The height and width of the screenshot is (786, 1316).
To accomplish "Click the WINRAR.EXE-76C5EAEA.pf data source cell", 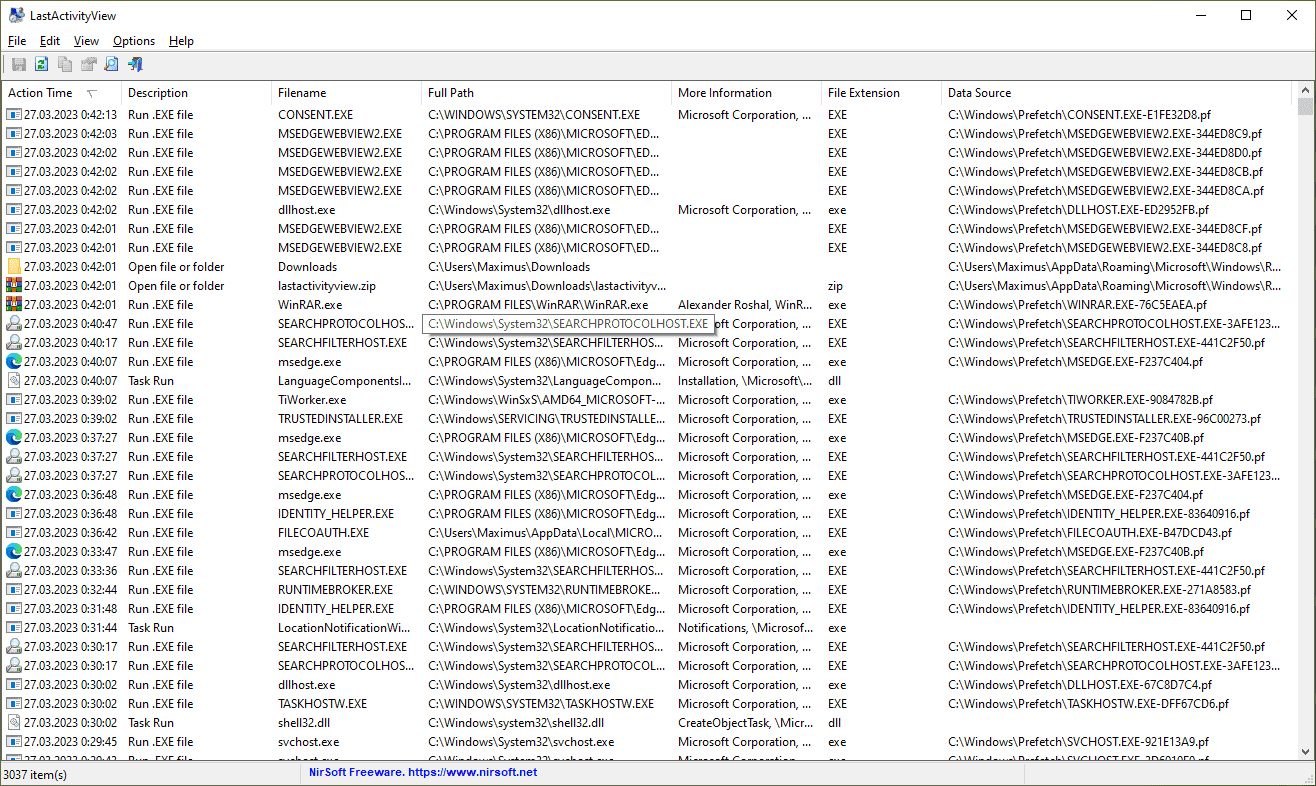I will [1078, 305].
